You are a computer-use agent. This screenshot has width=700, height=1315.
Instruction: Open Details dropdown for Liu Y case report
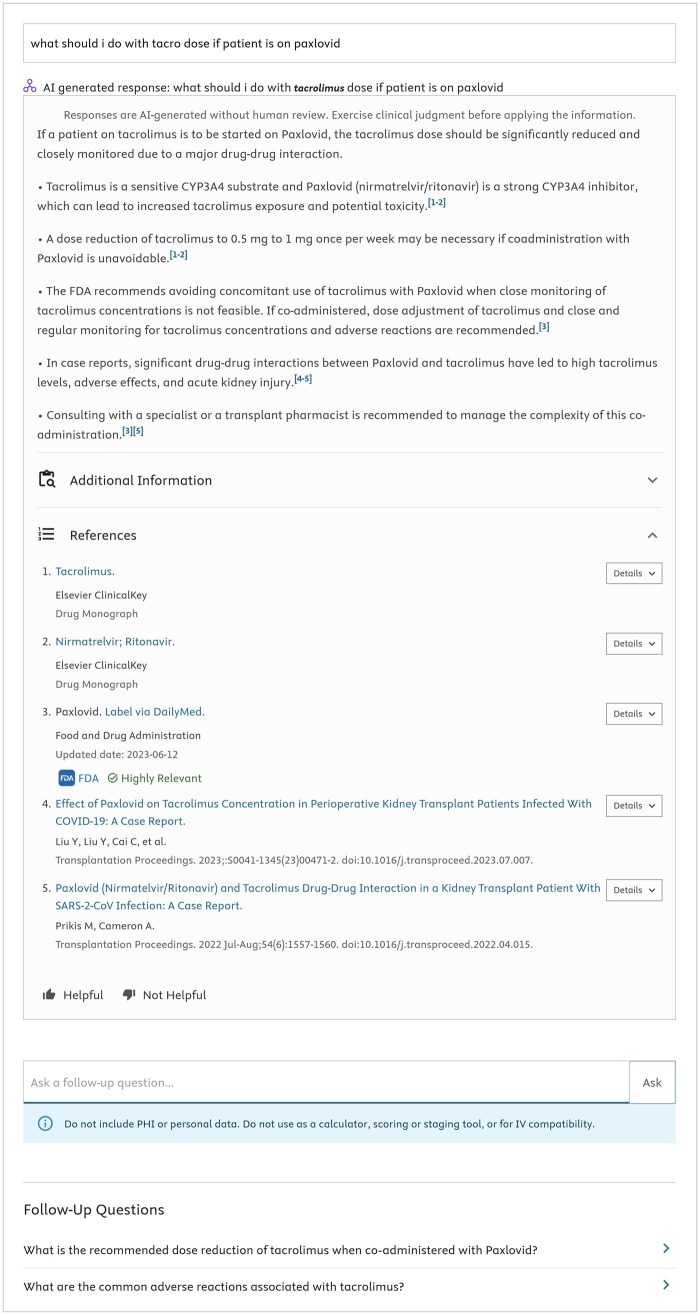click(x=633, y=805)
